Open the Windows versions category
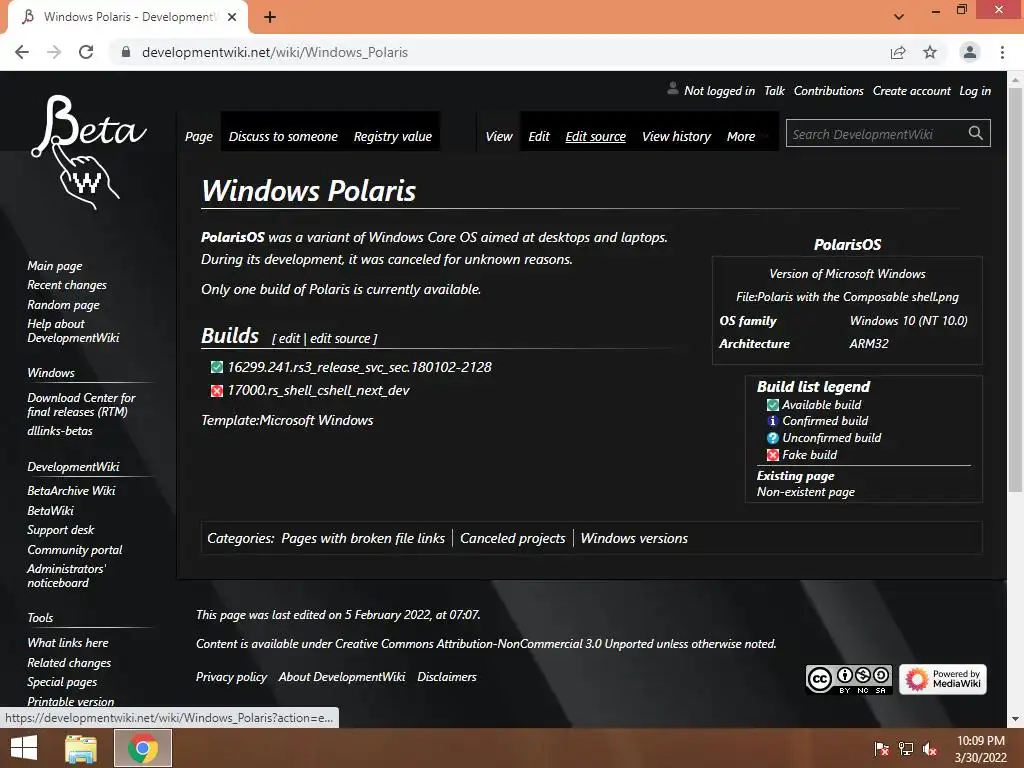1024x768 pixels. pos(634,538)
